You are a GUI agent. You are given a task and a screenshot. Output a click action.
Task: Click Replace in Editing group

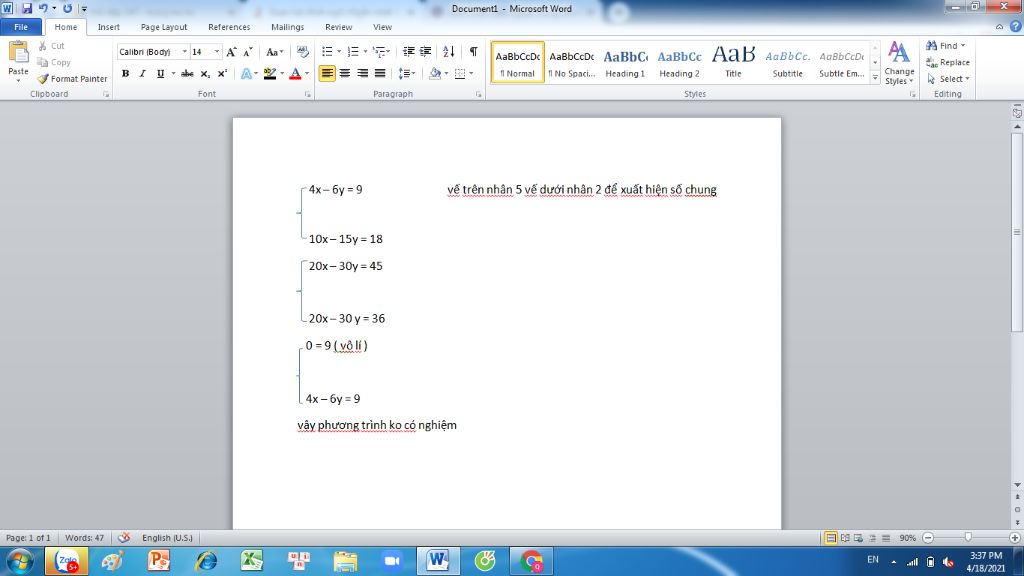[x=948, y=62]
